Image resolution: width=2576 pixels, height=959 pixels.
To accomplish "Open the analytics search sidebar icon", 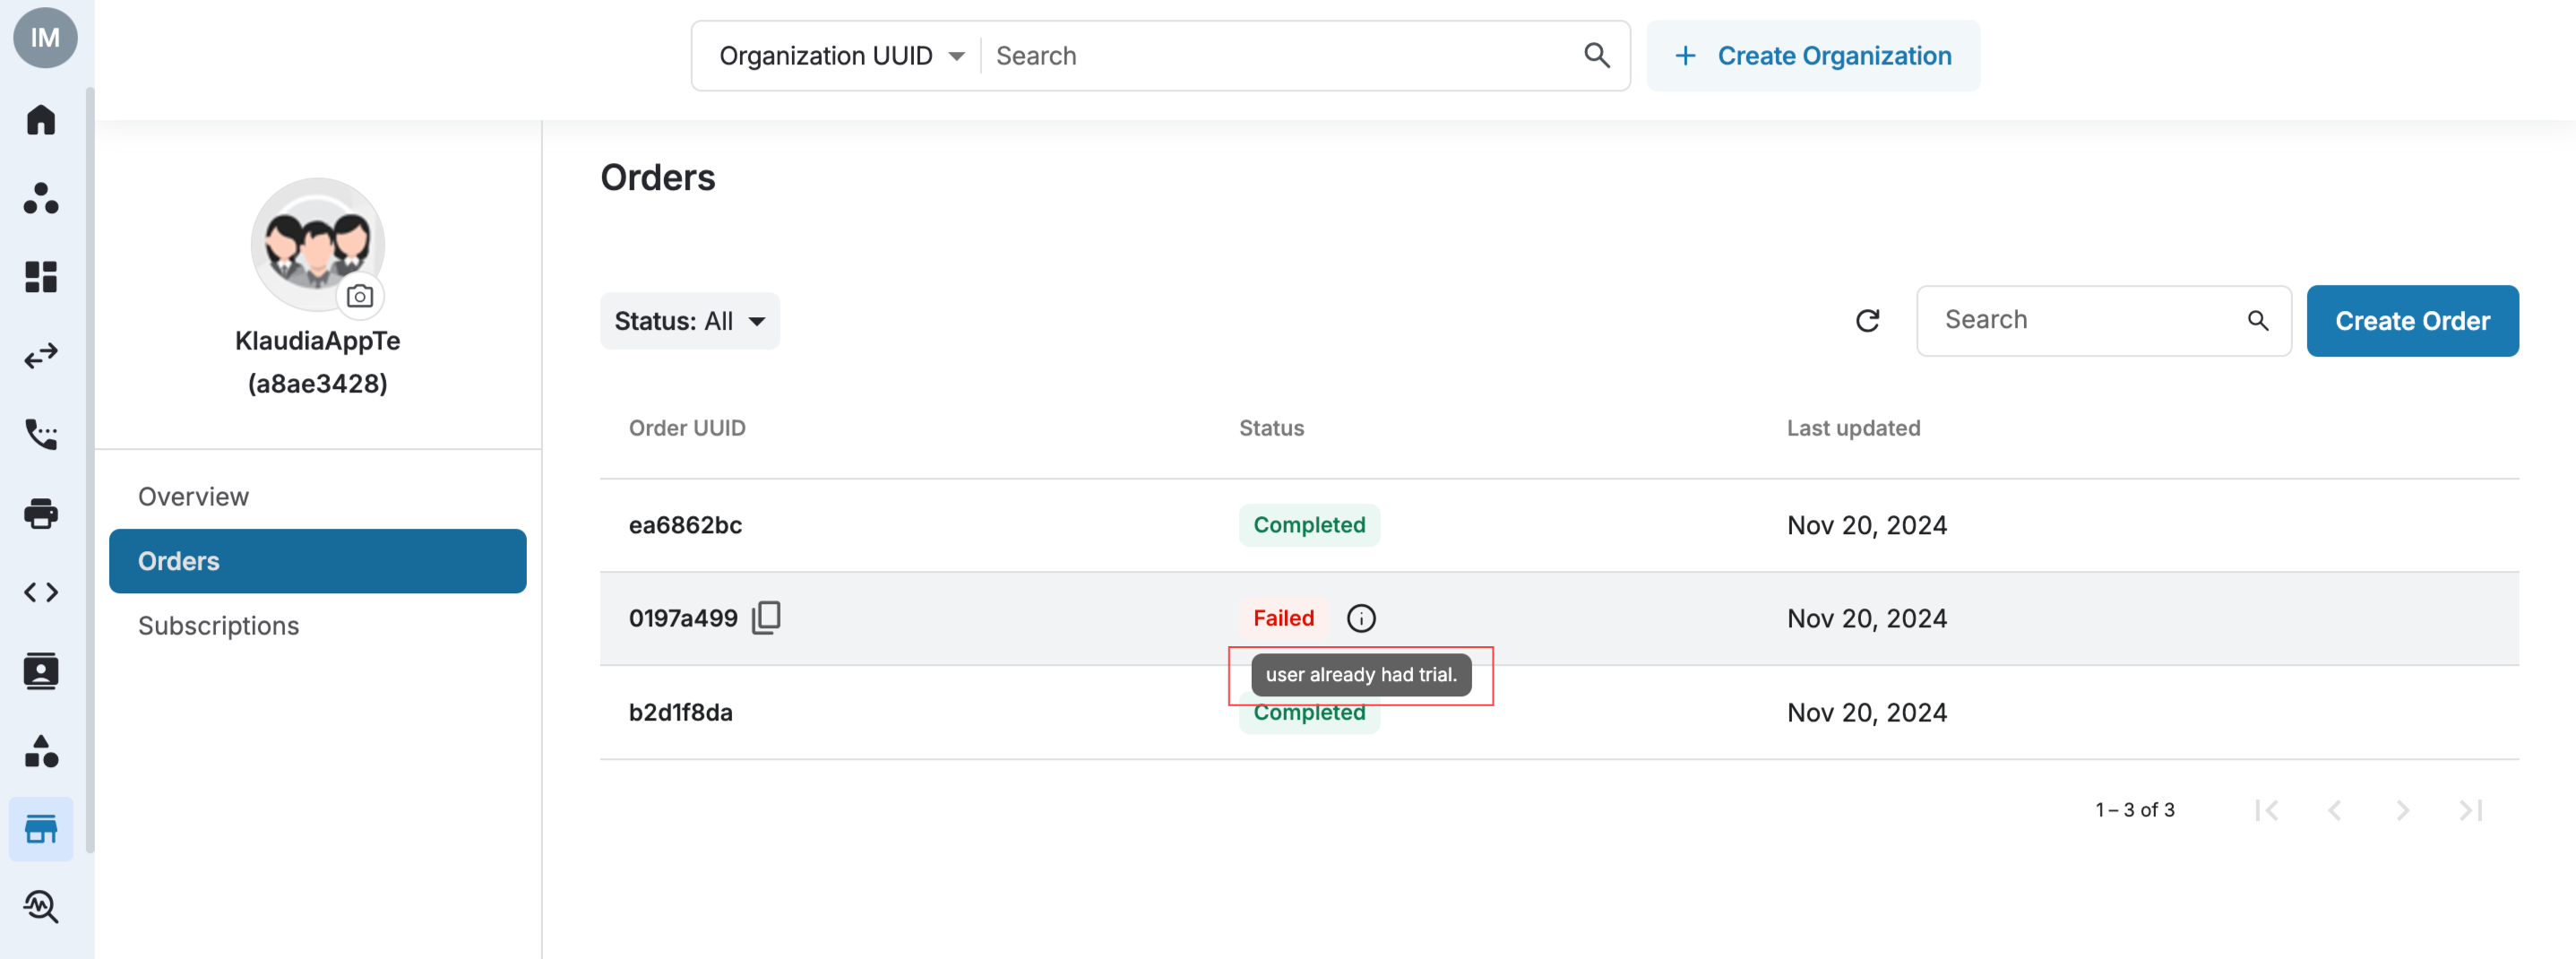I will click(x=41, y=907).
